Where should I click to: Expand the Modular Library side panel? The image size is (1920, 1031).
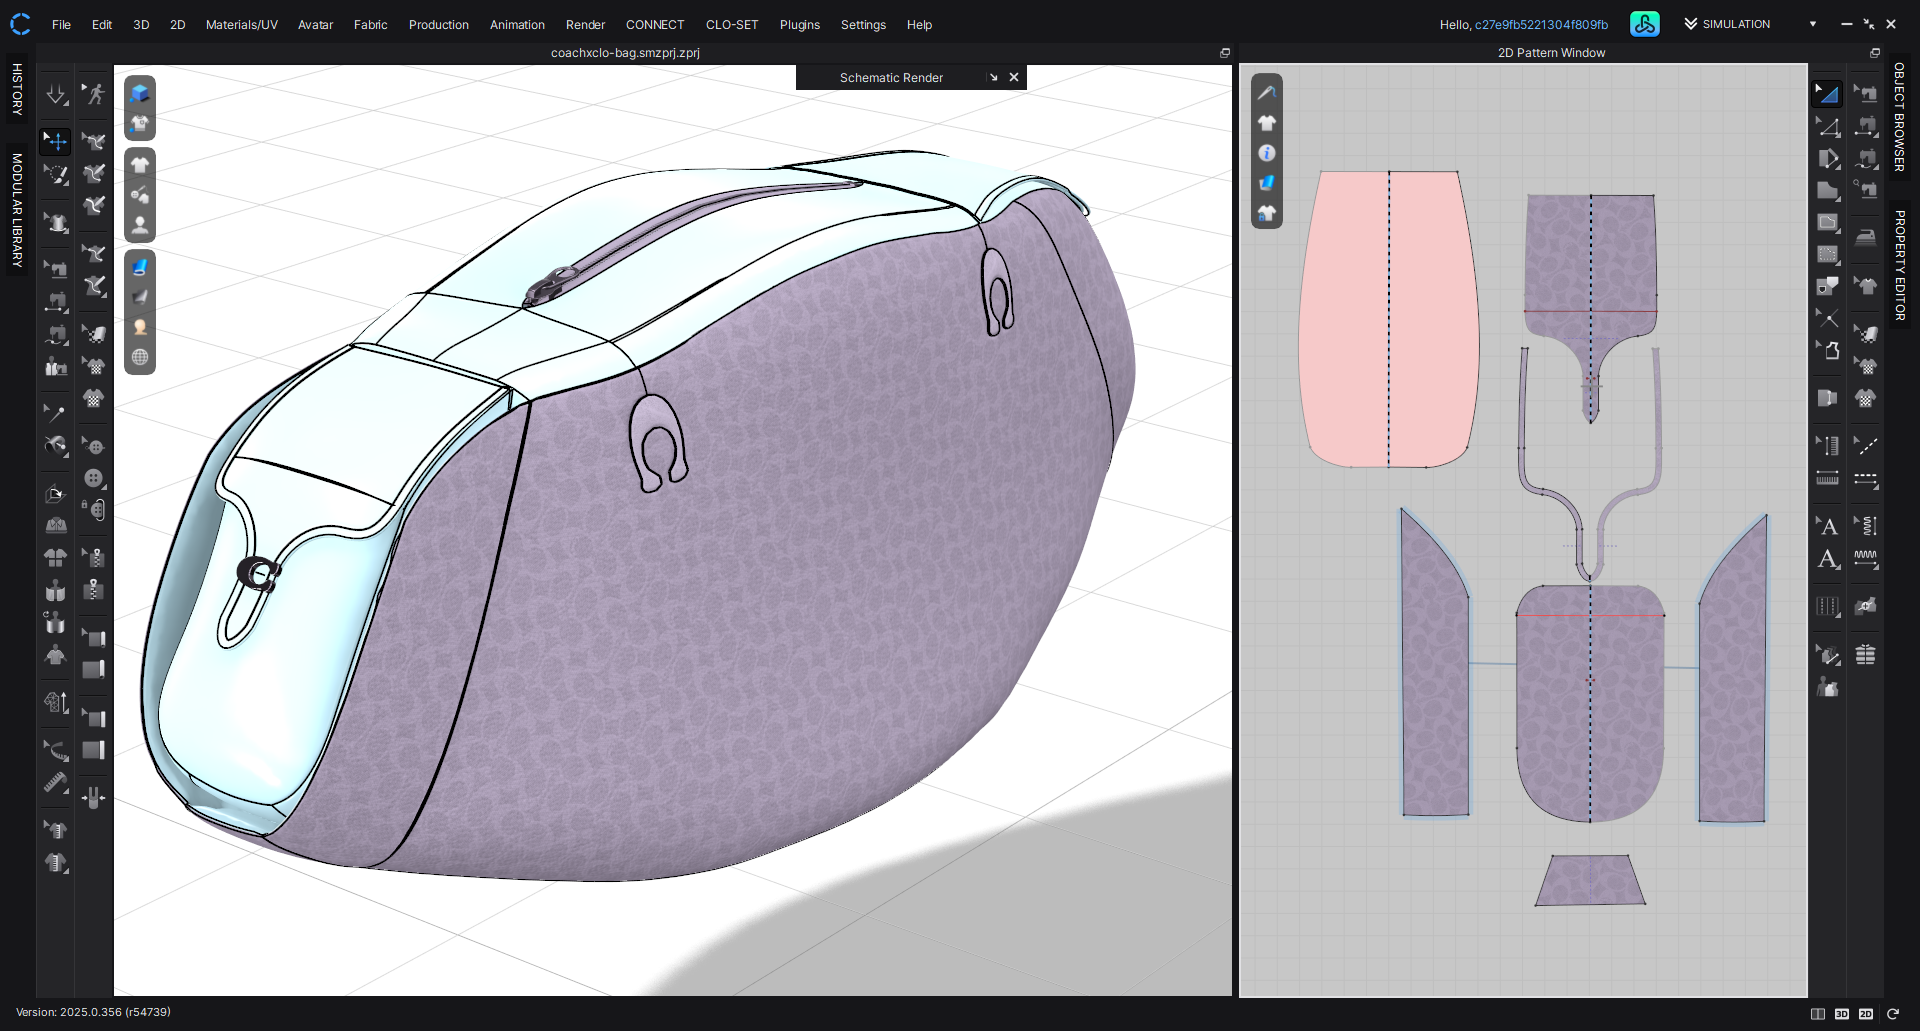click(17, 210)
